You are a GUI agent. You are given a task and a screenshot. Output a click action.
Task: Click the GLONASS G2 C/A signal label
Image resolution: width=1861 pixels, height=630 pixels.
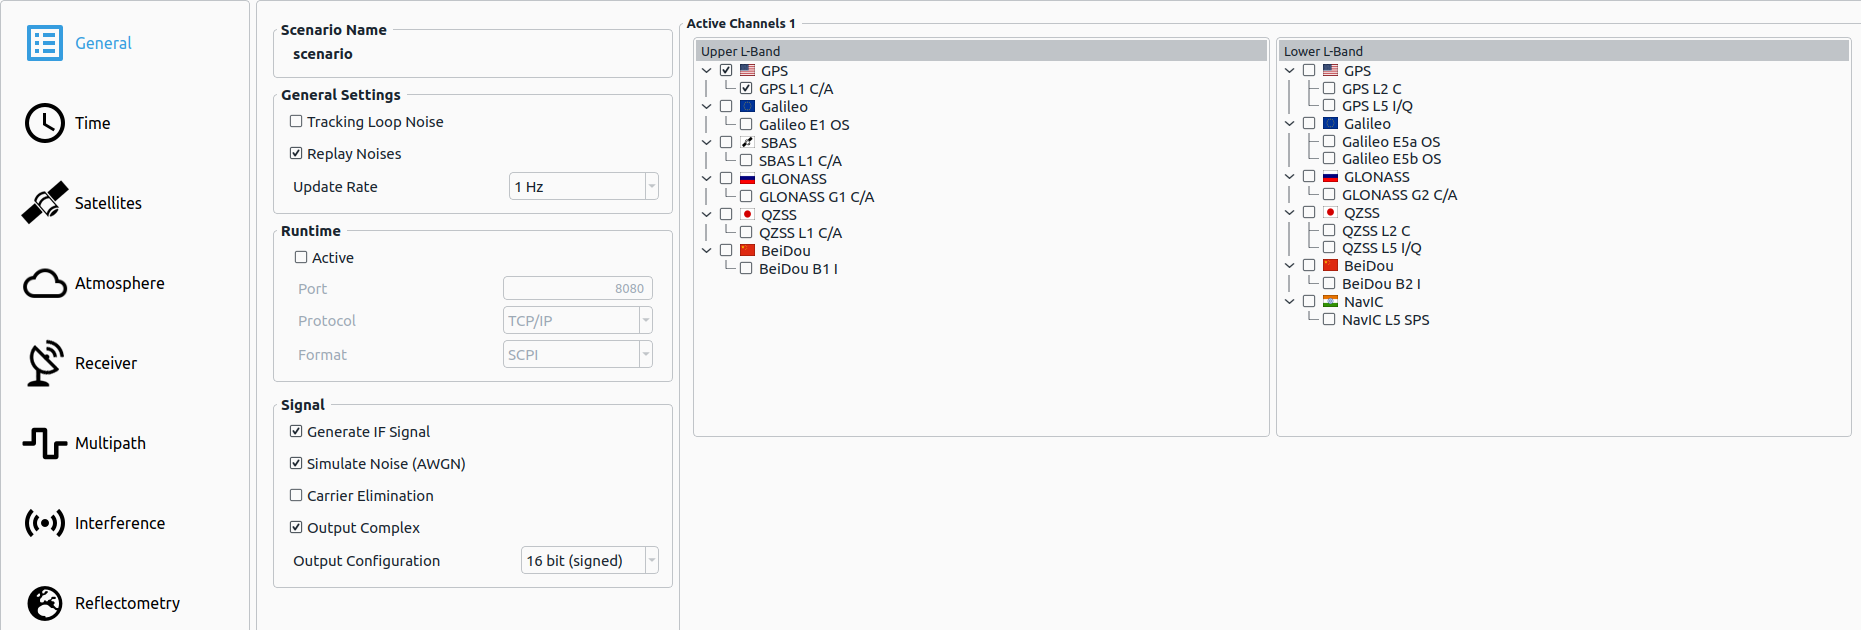[1398, 195]
